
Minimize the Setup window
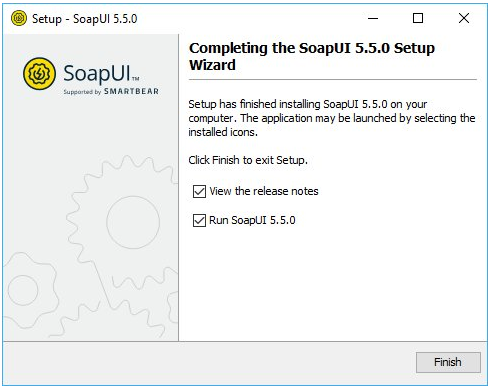(373, 18)
